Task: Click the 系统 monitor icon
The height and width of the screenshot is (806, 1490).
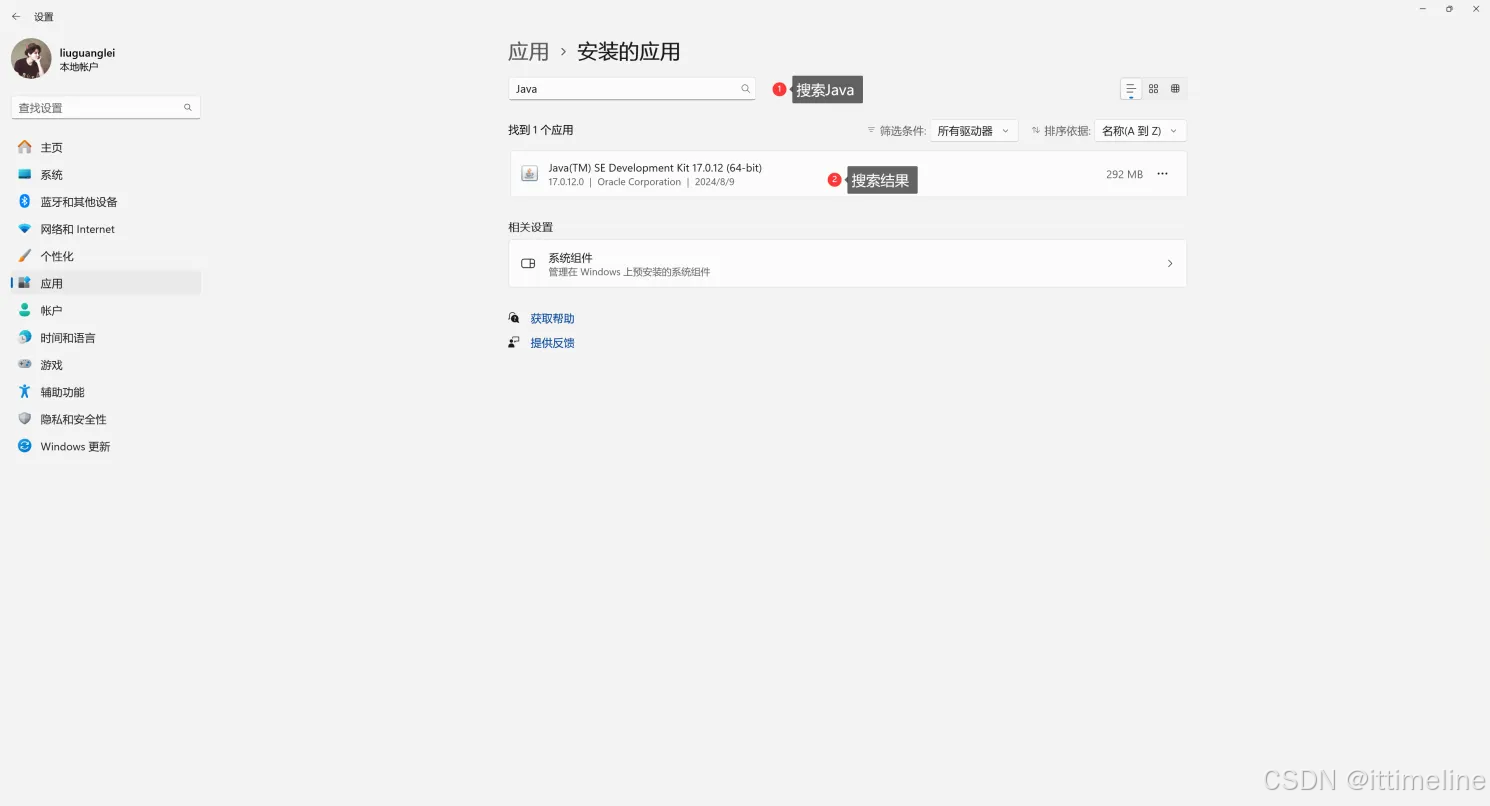Action: point(25,174)
